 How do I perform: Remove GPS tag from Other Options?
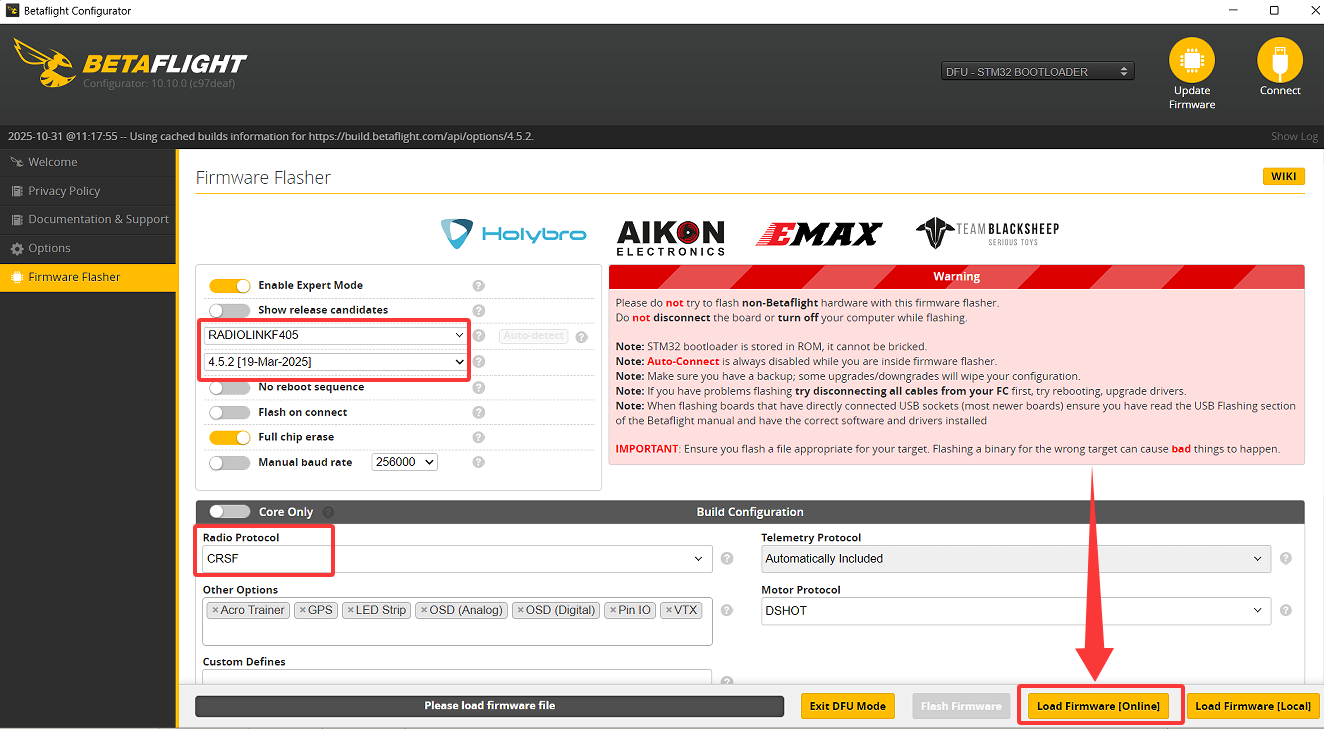301,610
